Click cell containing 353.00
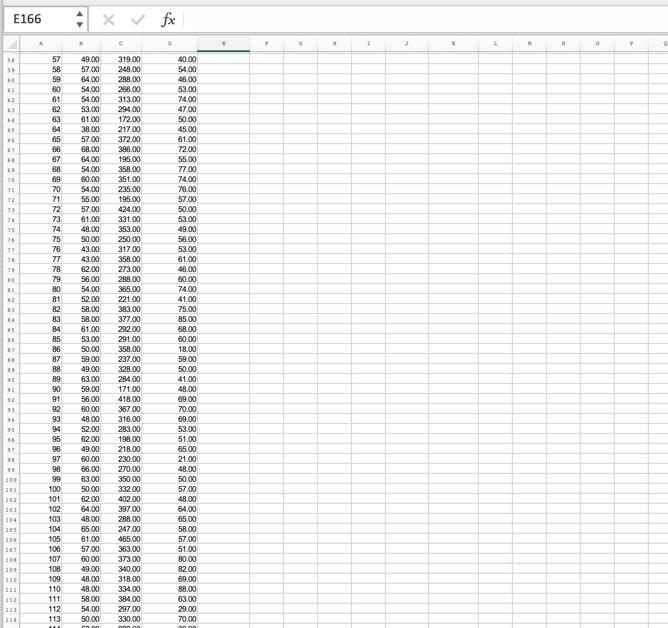668x628 pixels. (x=121, y=229)
